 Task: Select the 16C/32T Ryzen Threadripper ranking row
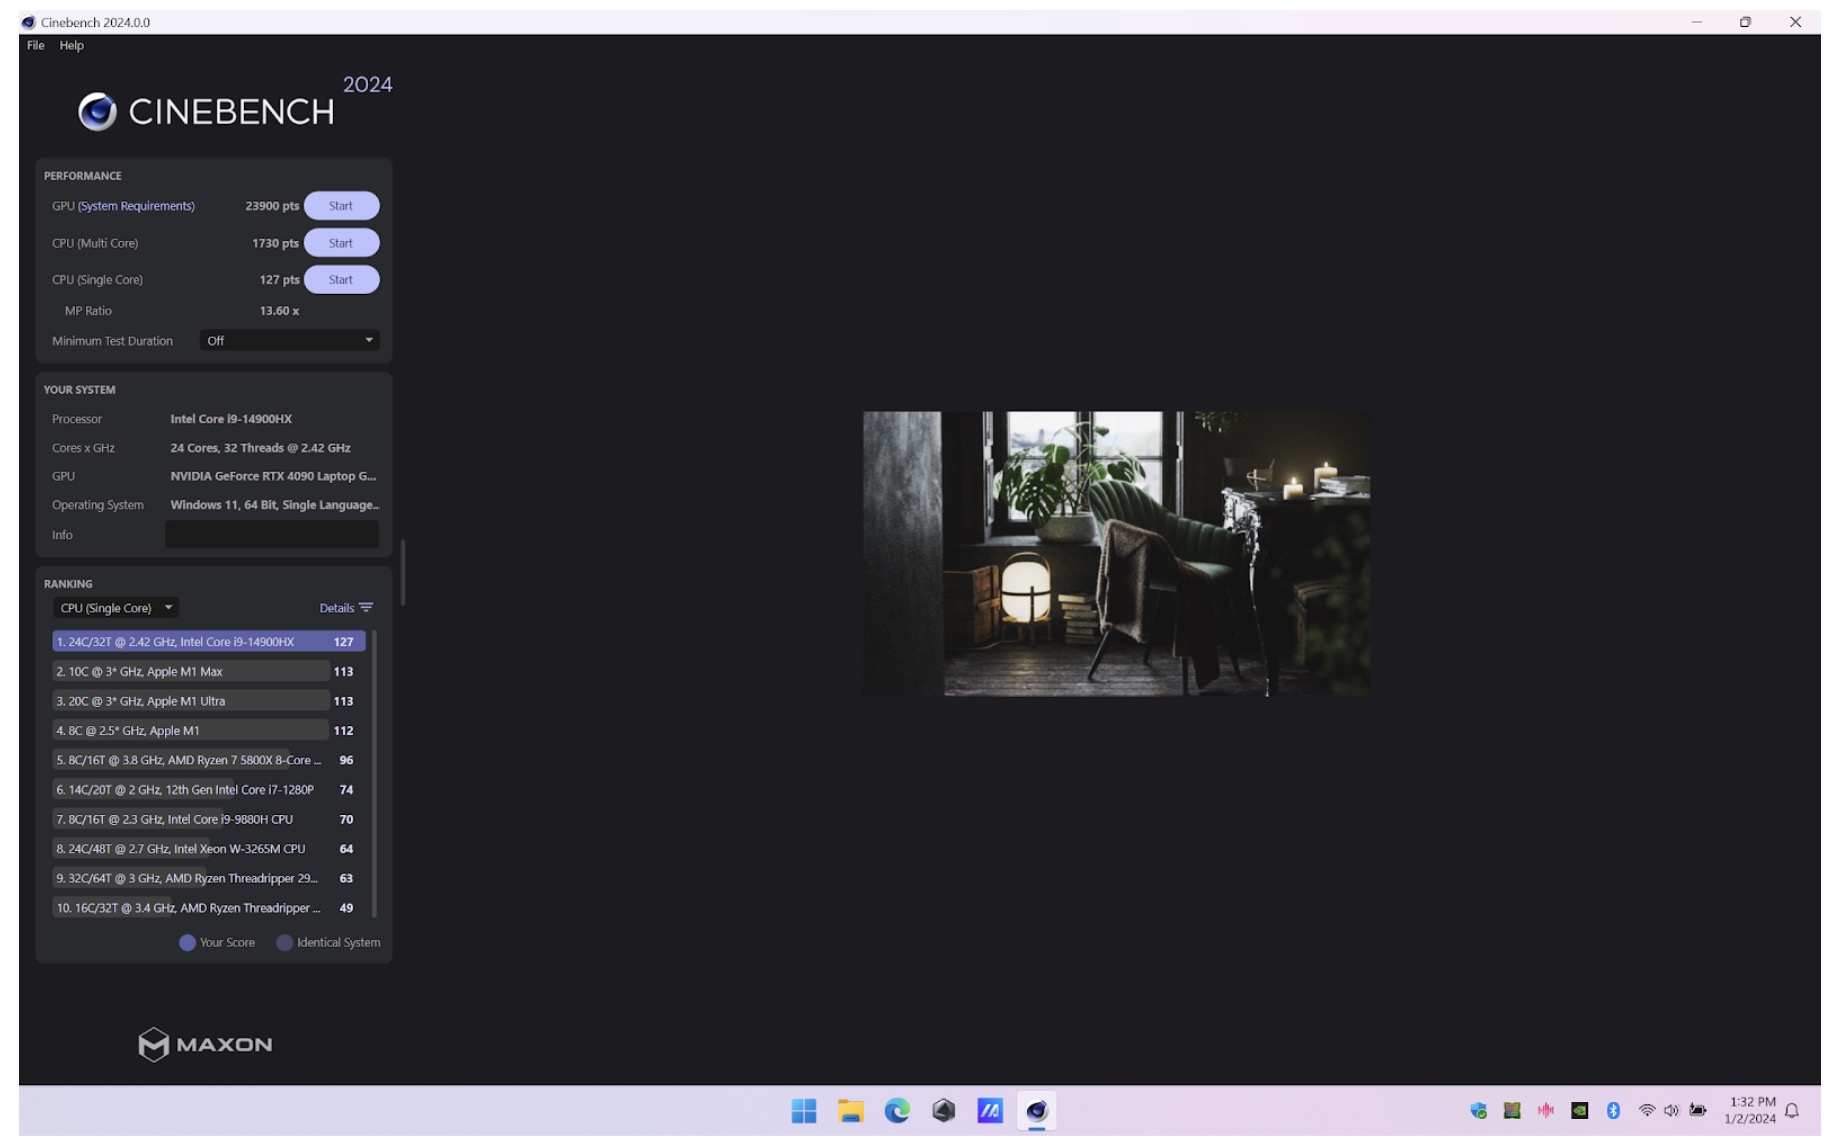coord(209,908)
